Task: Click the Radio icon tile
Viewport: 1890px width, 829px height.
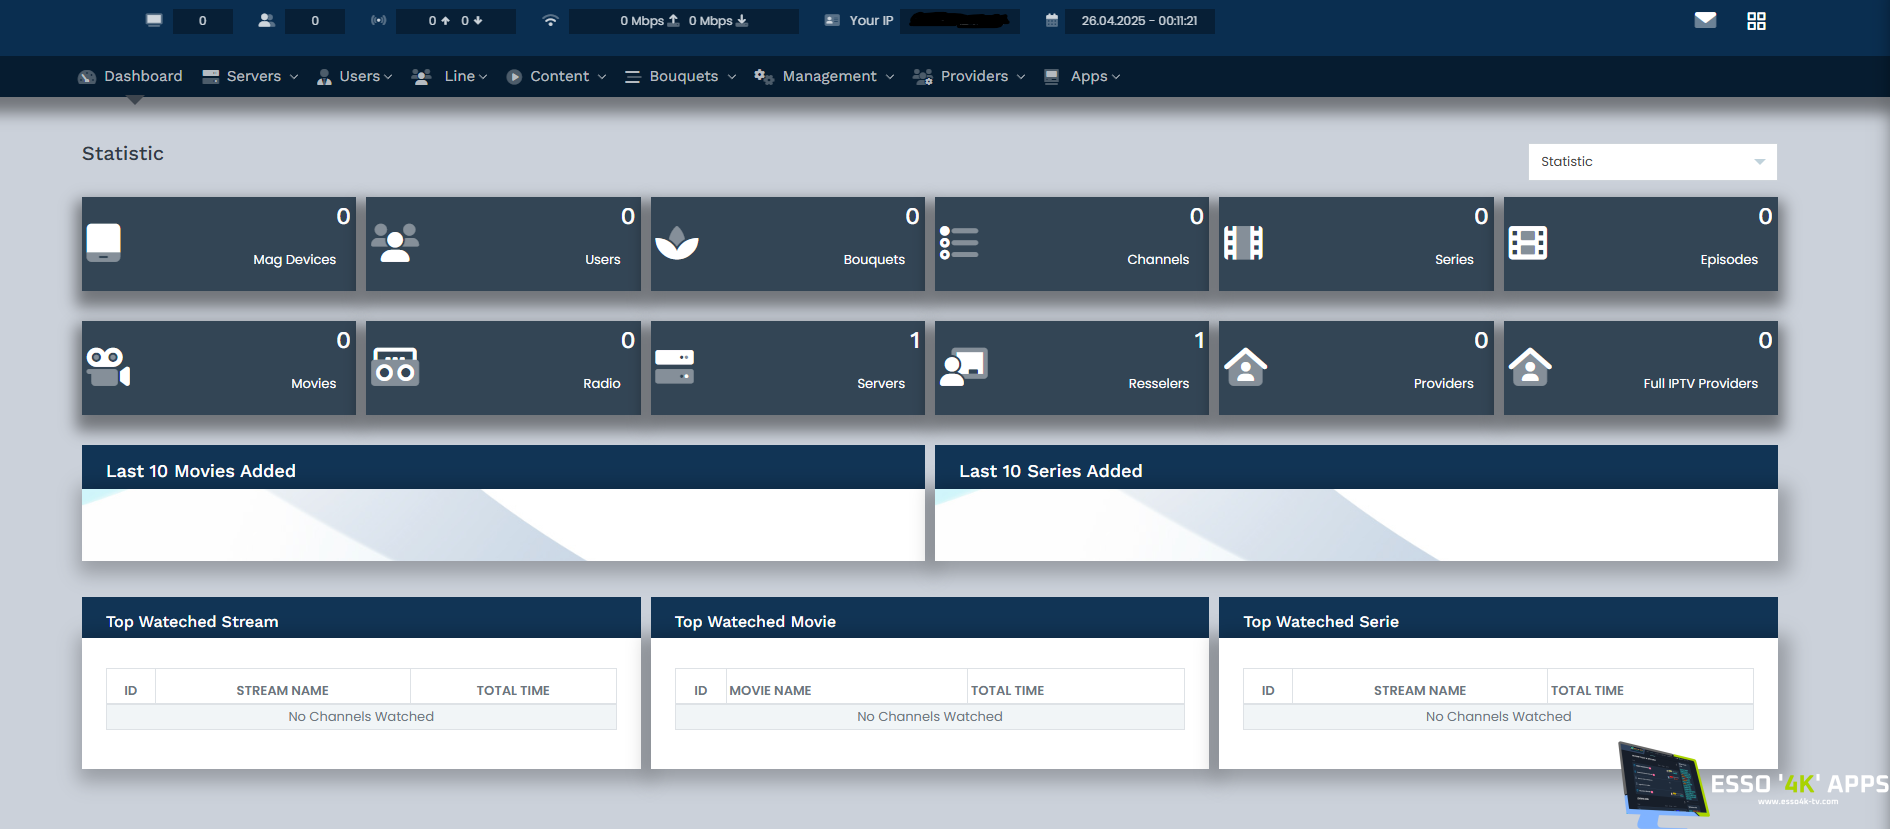Action: 395,367
